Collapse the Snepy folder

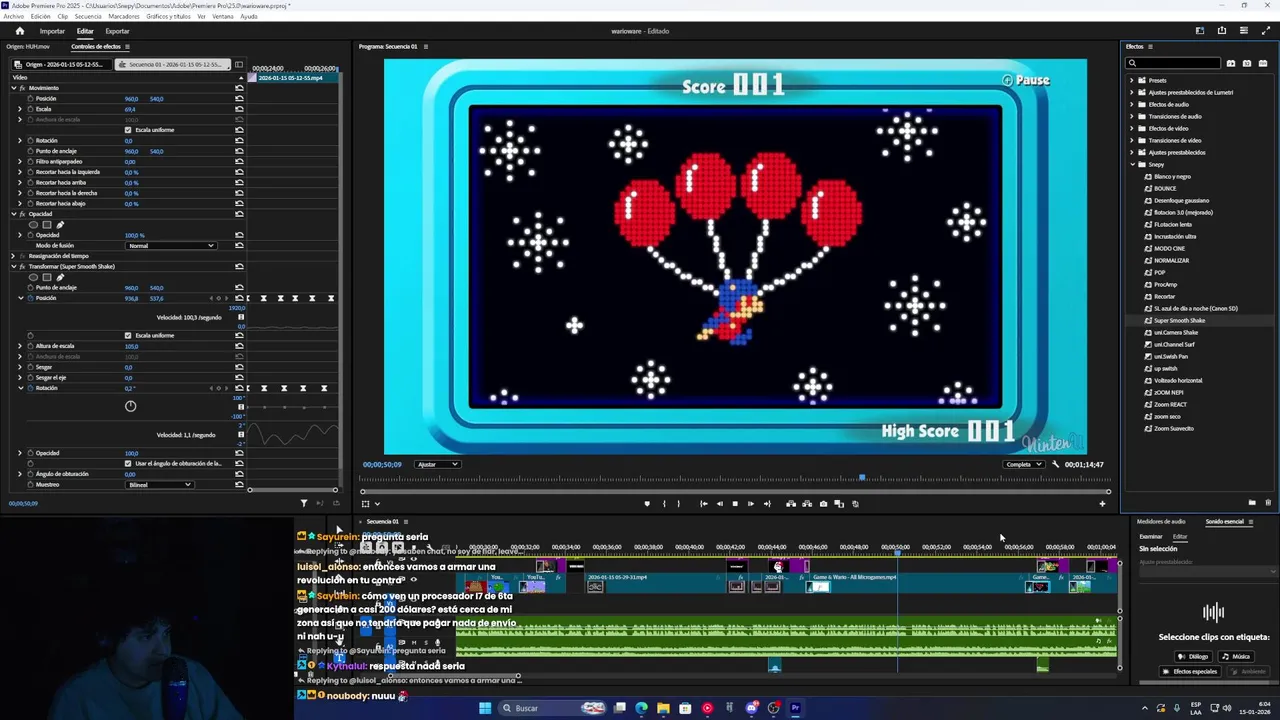[x=1132, y=164]
